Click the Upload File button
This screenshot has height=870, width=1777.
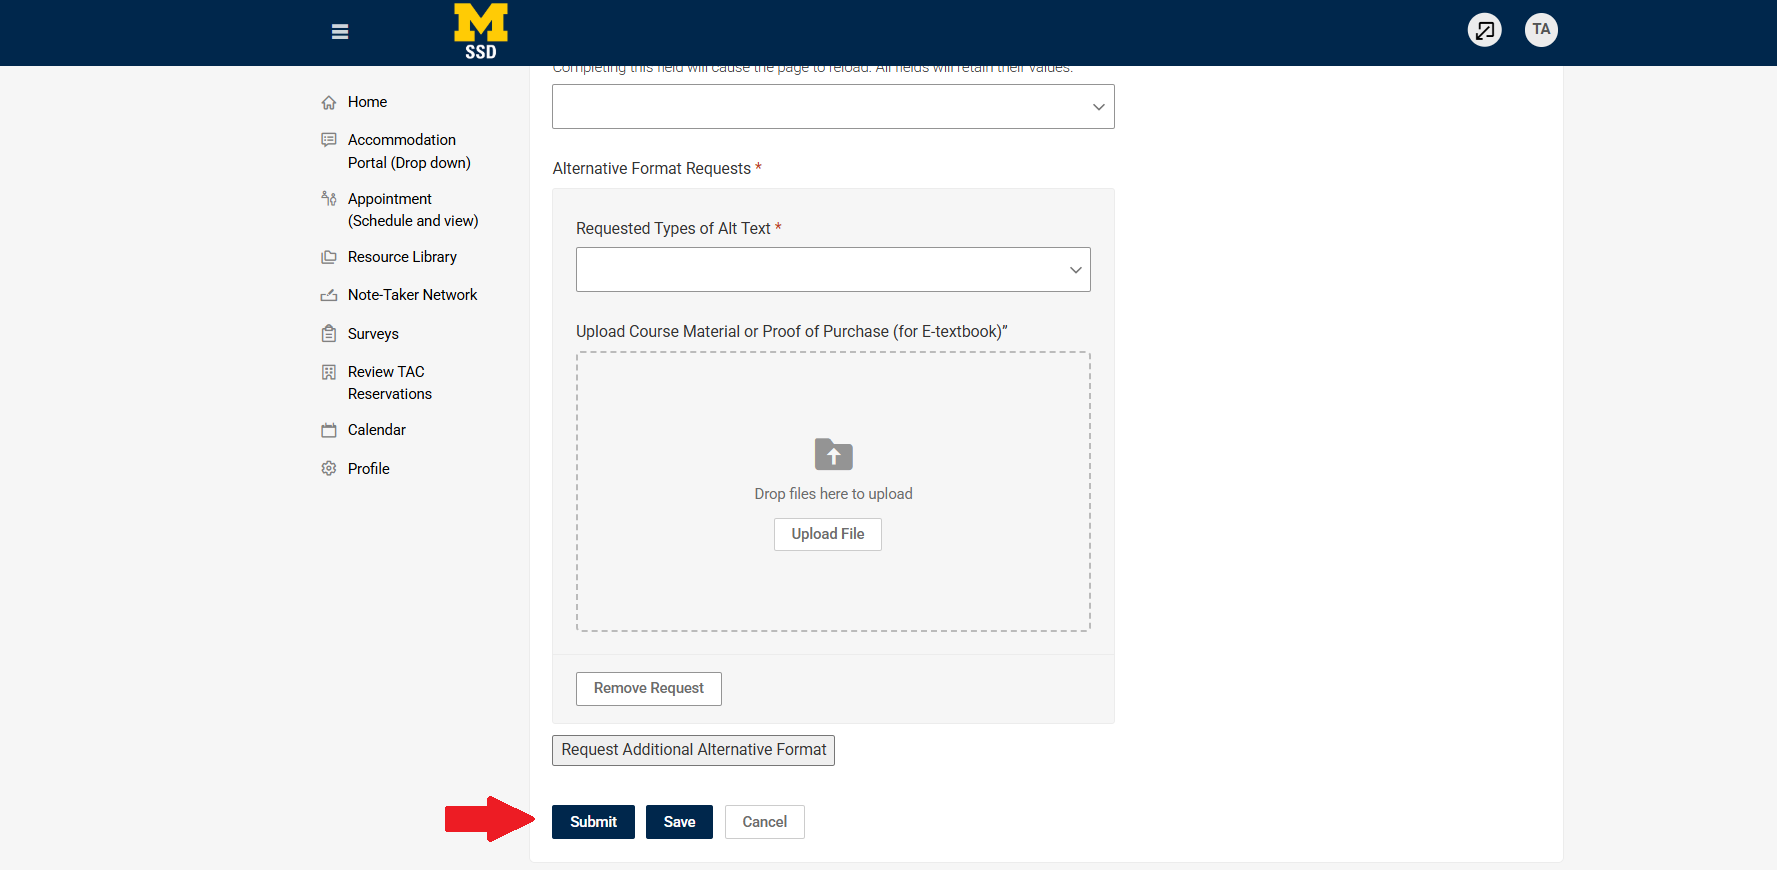[828, 534]
